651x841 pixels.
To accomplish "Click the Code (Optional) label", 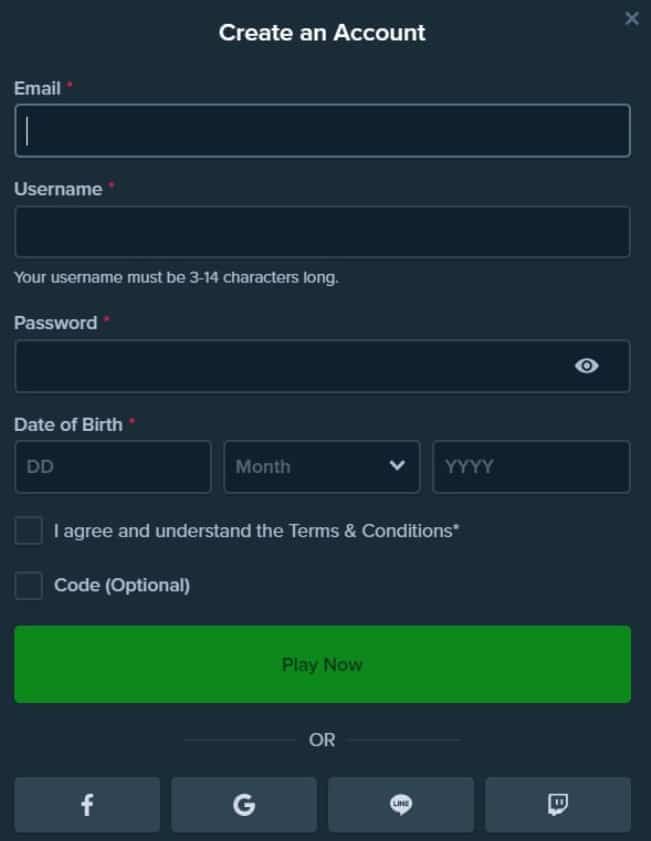I will [x=122, y=585].
